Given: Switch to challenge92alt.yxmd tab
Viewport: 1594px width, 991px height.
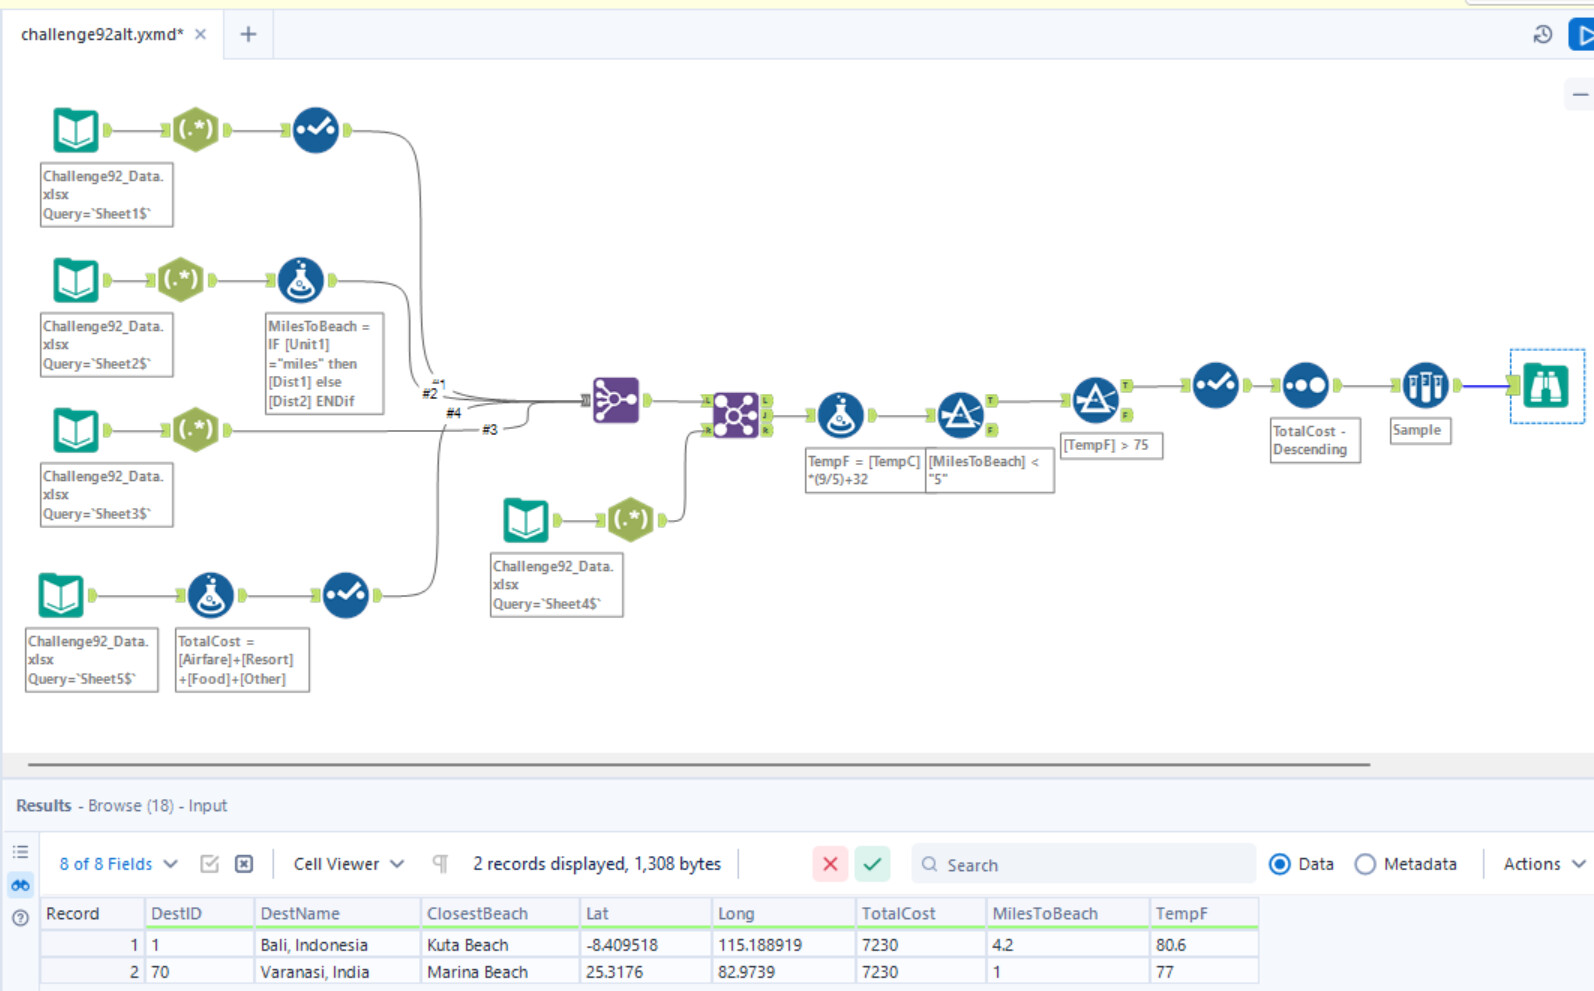Looking at the screenshot, I should (102, 34).
